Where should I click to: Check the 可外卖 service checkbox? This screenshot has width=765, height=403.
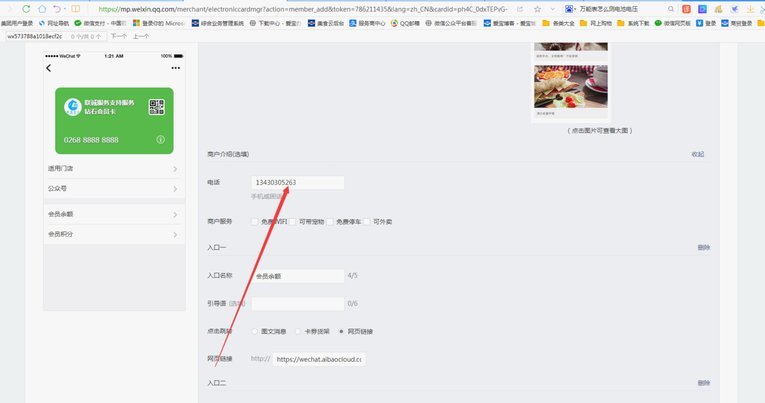[x=367, y=222]
